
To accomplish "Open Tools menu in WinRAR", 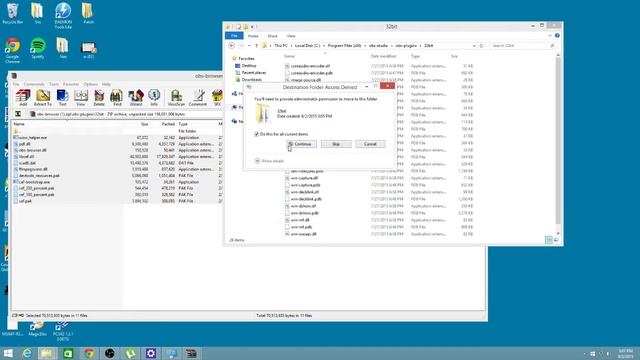I will coord(54,84).
